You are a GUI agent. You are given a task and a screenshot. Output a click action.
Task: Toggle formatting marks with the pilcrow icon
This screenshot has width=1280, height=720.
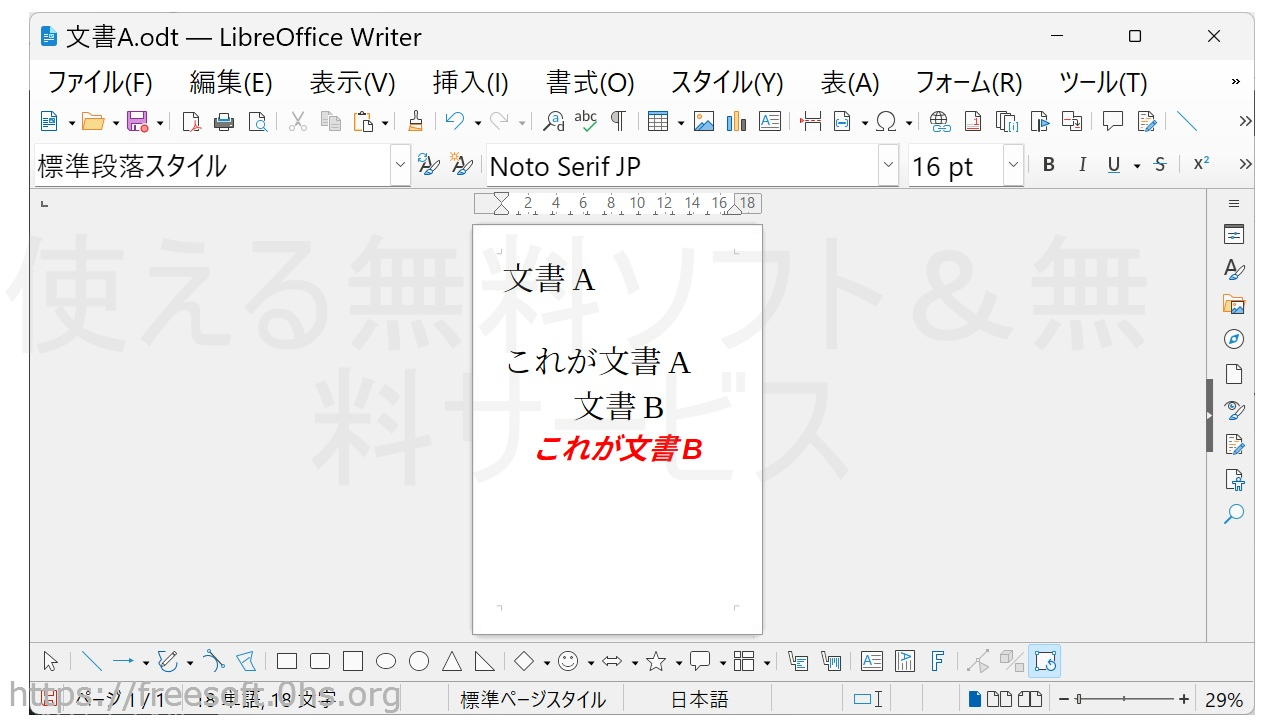coord(618,122)
